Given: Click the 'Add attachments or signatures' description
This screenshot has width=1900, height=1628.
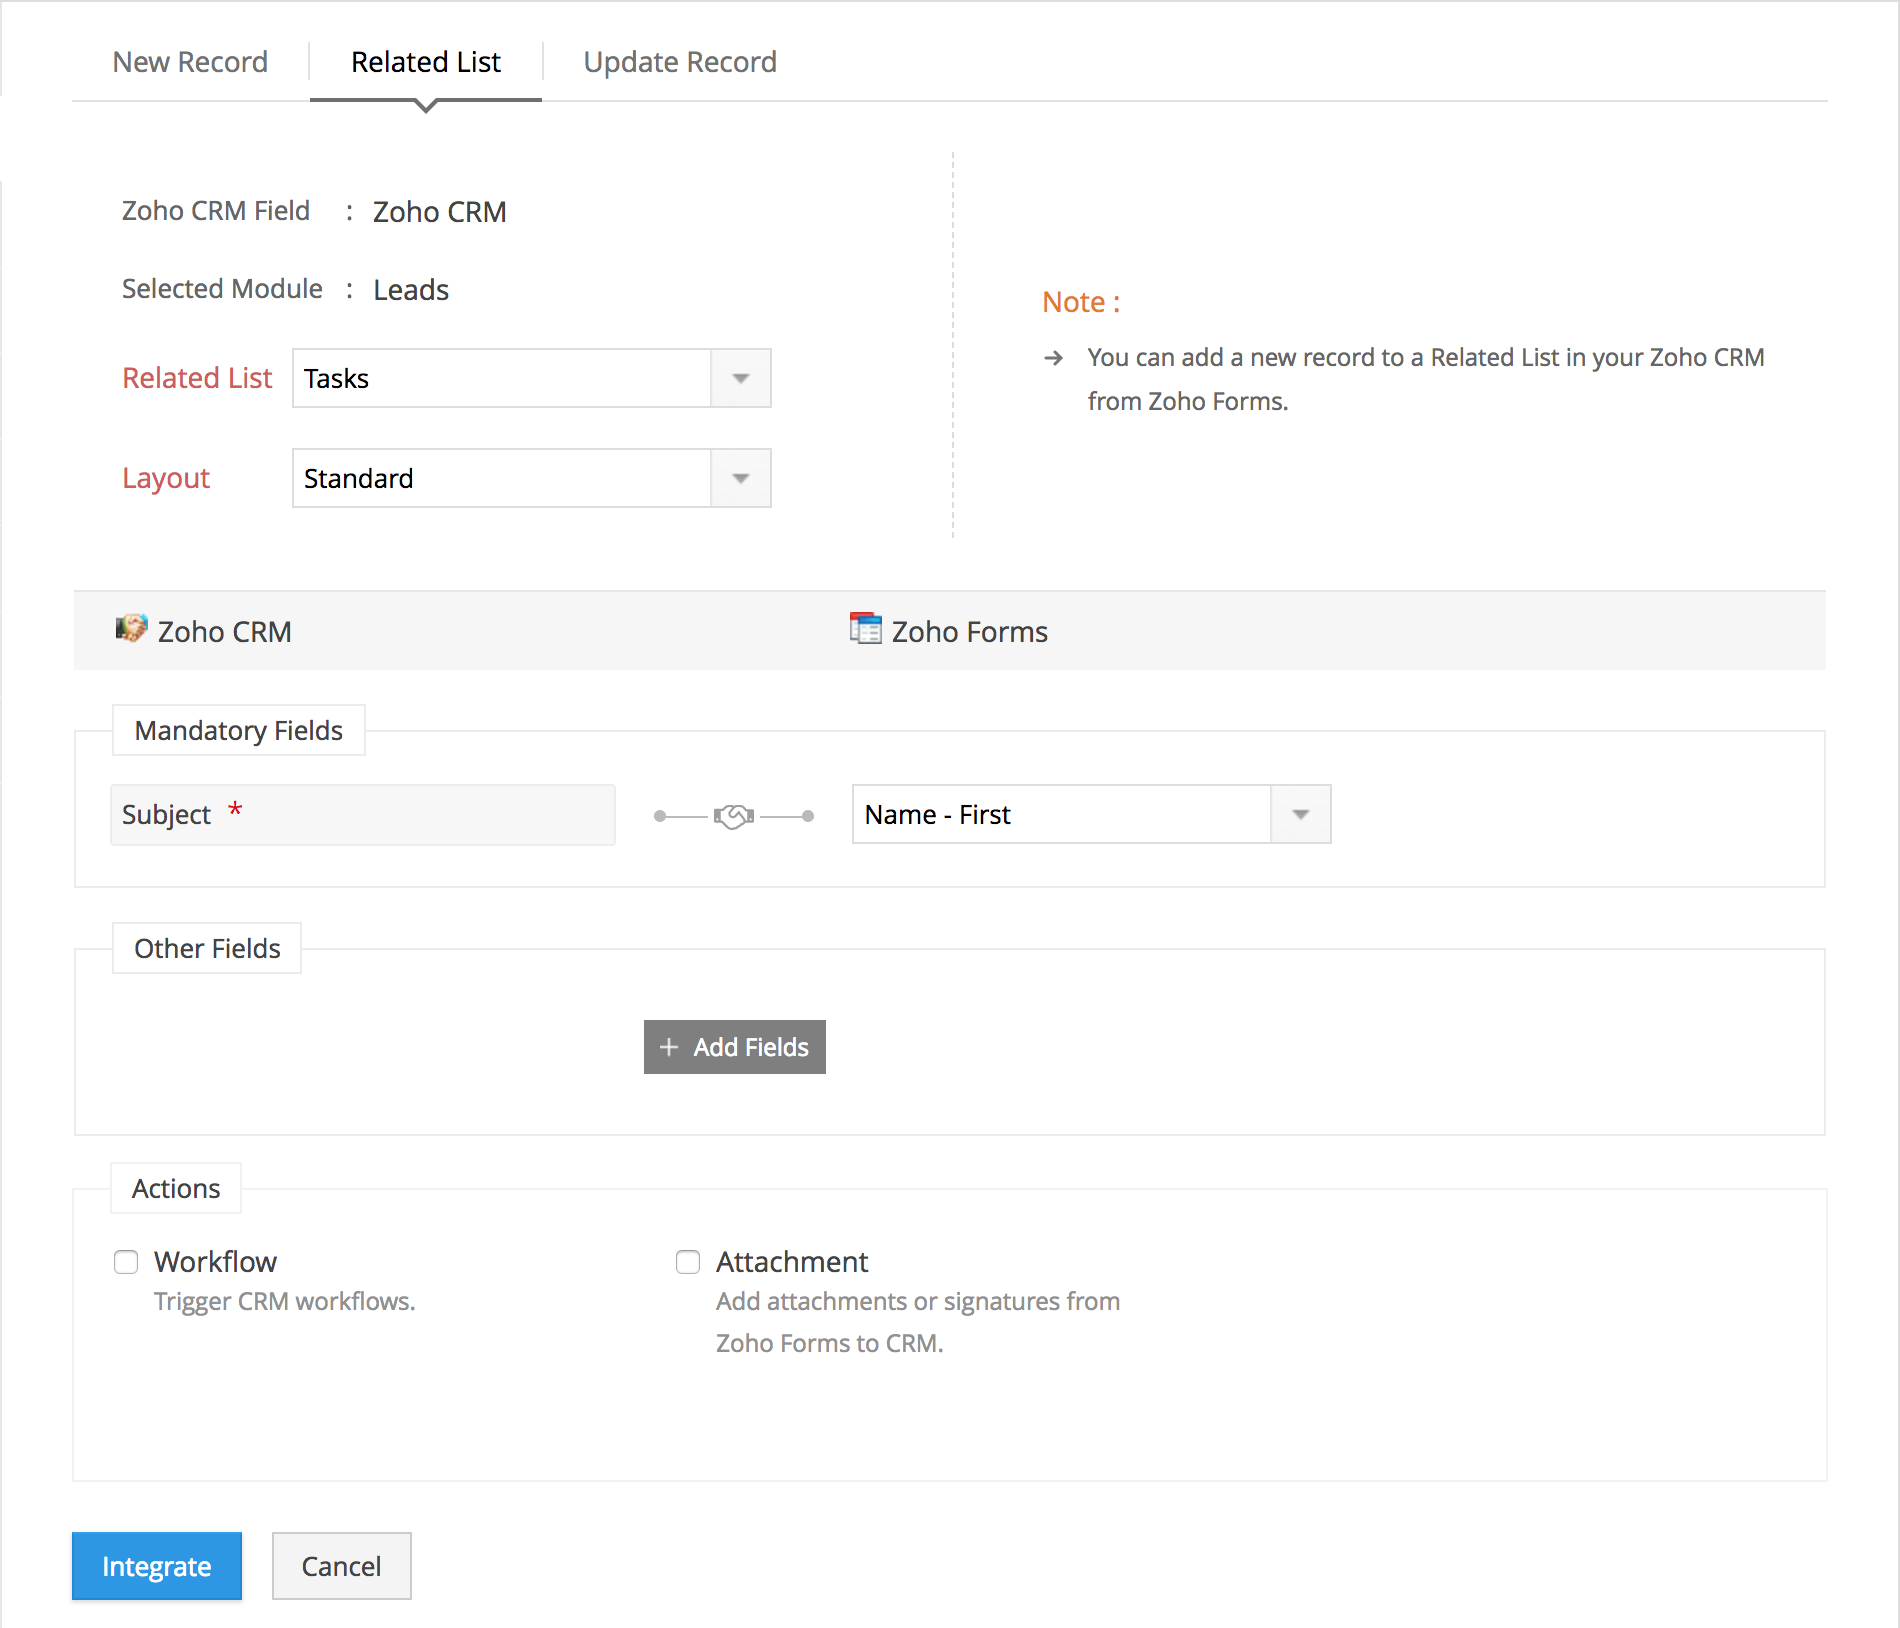Looking at the screenshot, I should point(918,1322).
